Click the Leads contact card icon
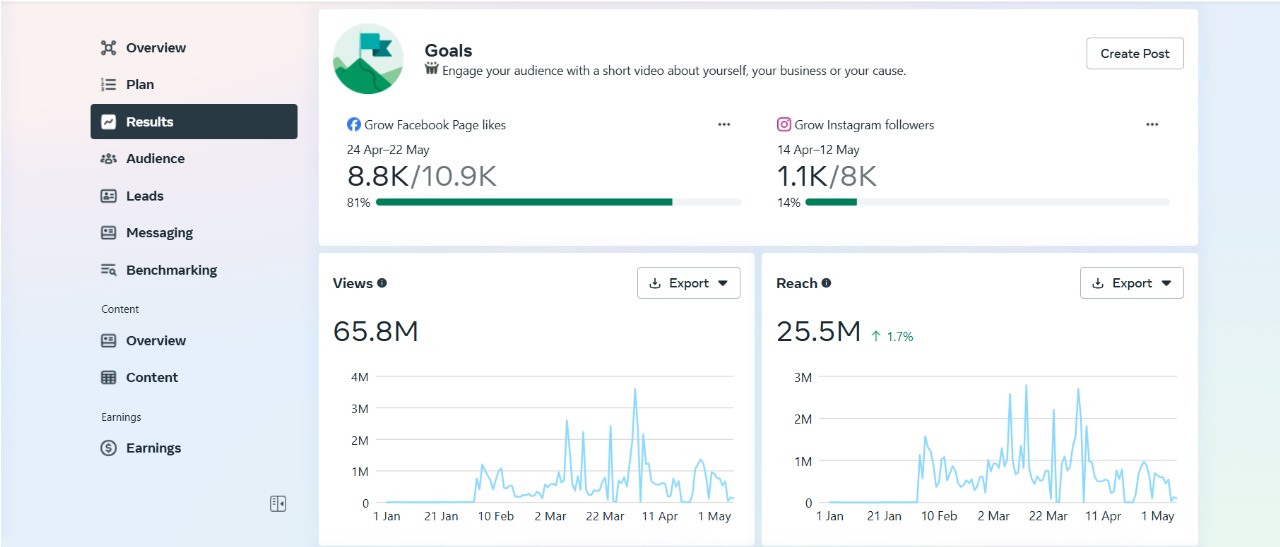 point(109,196)
